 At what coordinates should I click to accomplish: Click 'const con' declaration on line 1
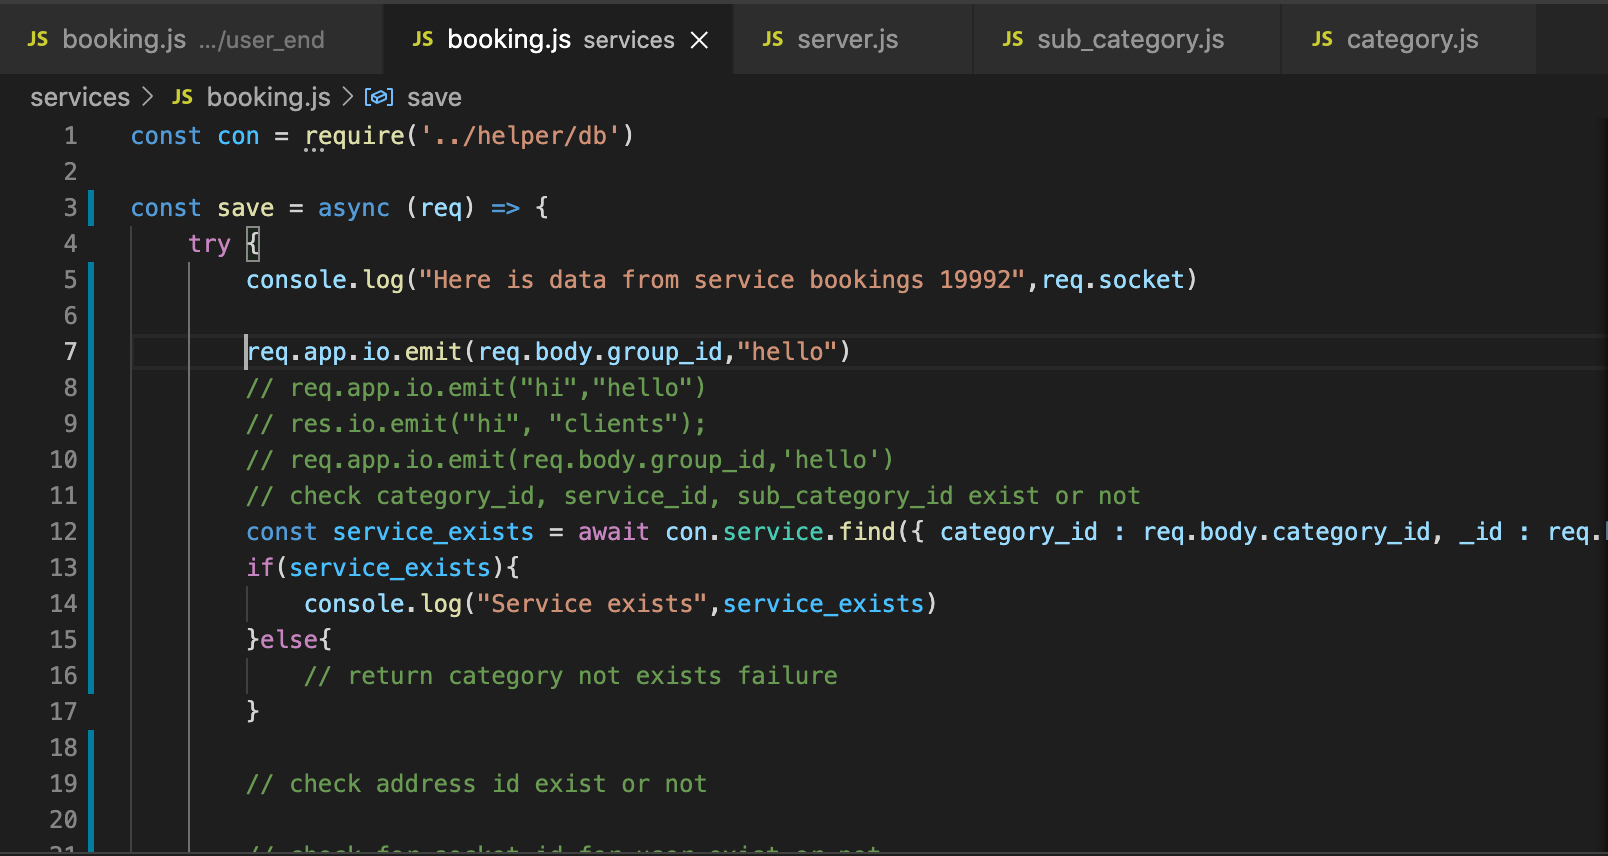click(195, 136)
